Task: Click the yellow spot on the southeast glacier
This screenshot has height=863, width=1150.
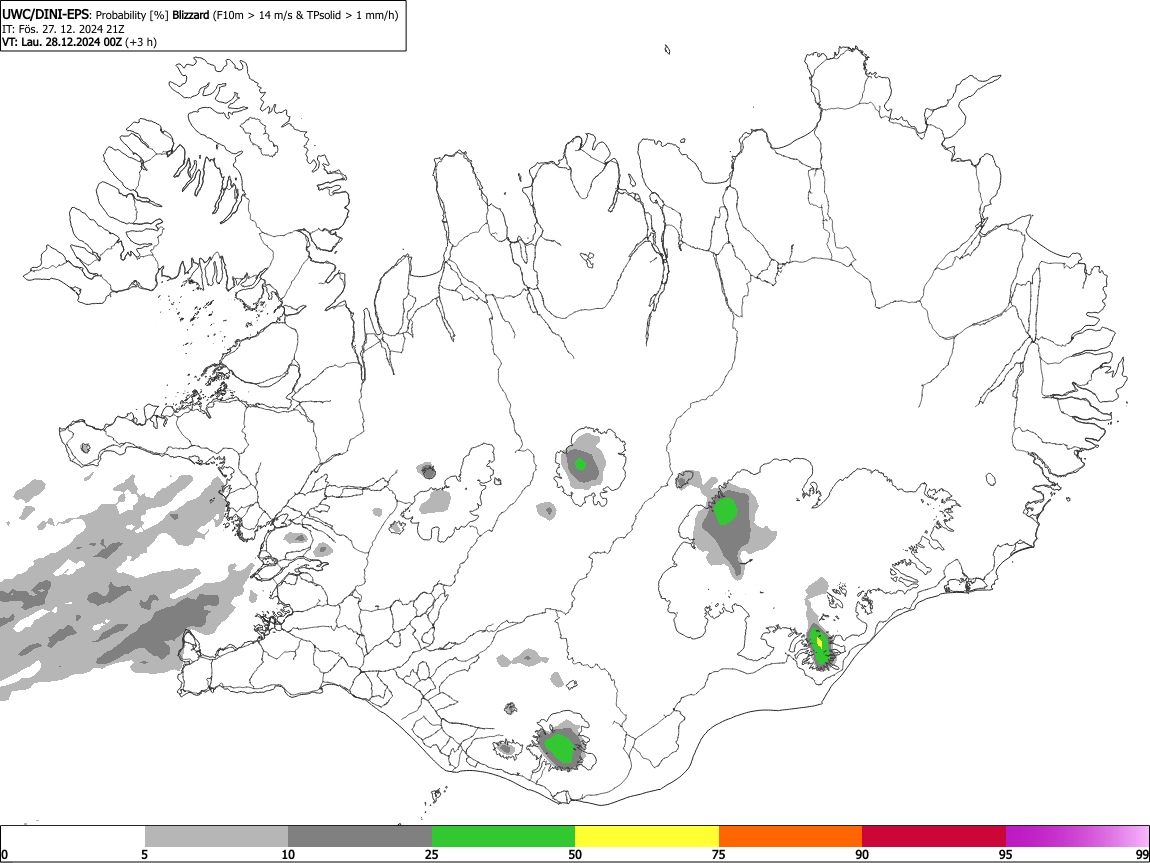Action: pos(819,642)
